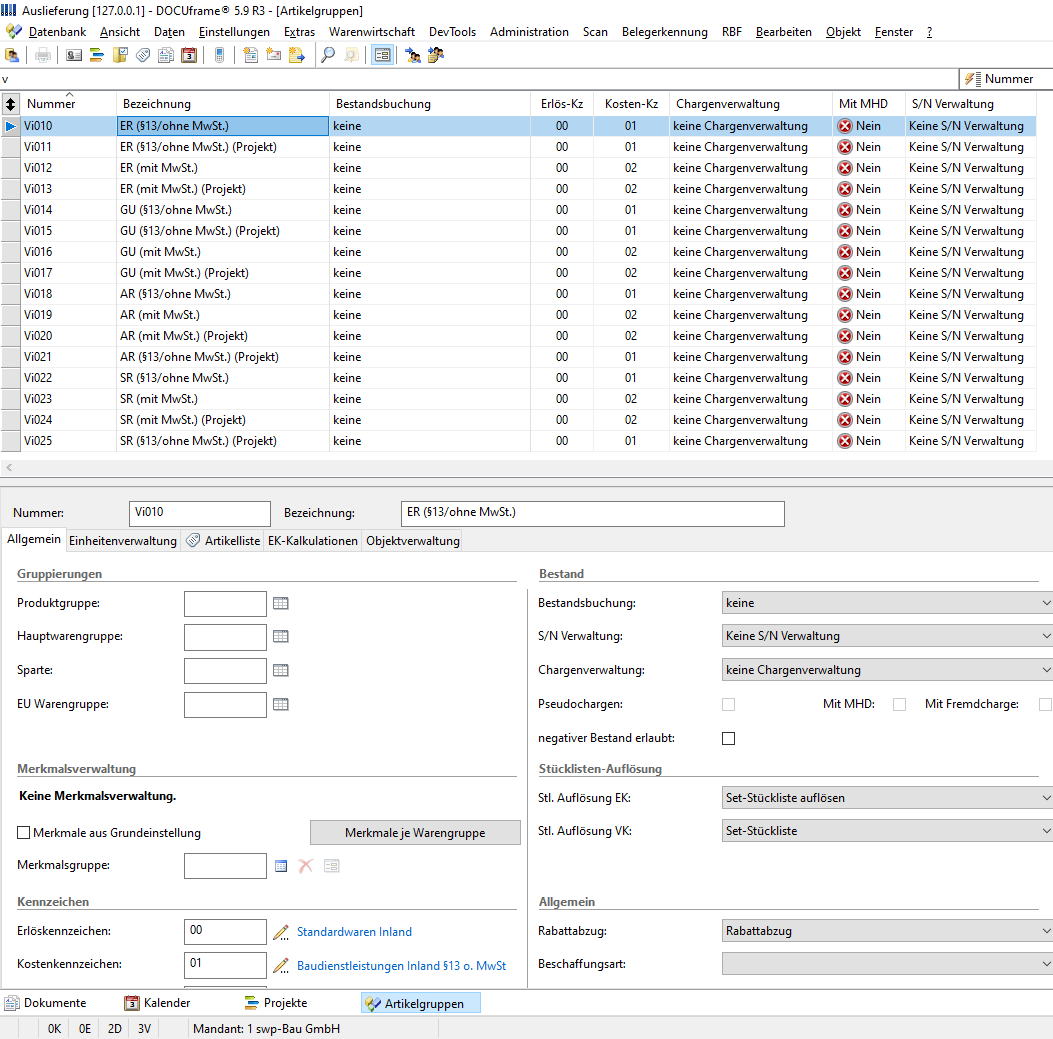This screenshot has width=1053, height=1039.
Task: Toggle negativer Bestand erlaubt checkbox
Action: (729, 738)
